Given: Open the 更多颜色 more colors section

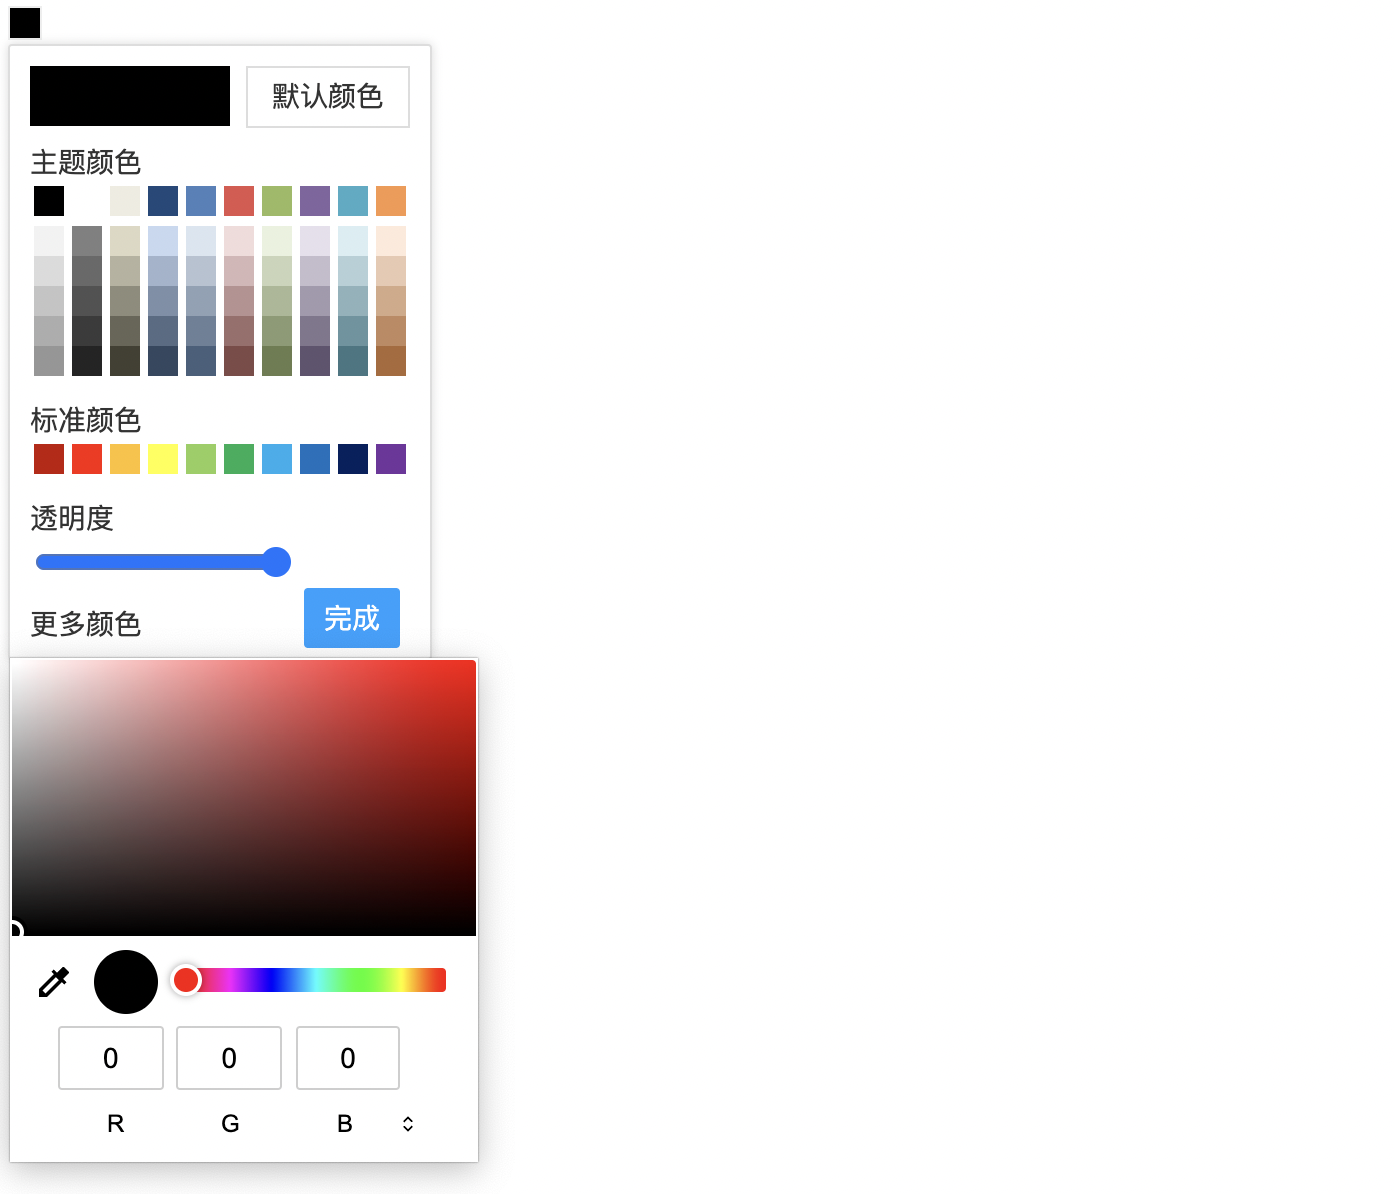Looking at the screenshot, I should point(86,624).
